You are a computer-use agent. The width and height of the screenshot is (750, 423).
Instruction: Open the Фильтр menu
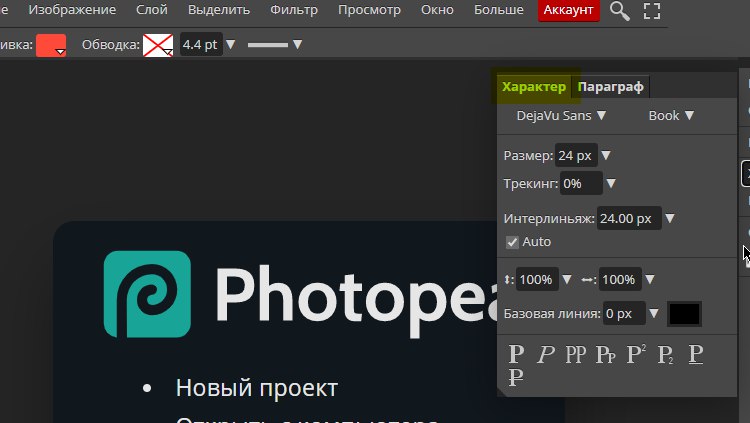coord(294,10)
